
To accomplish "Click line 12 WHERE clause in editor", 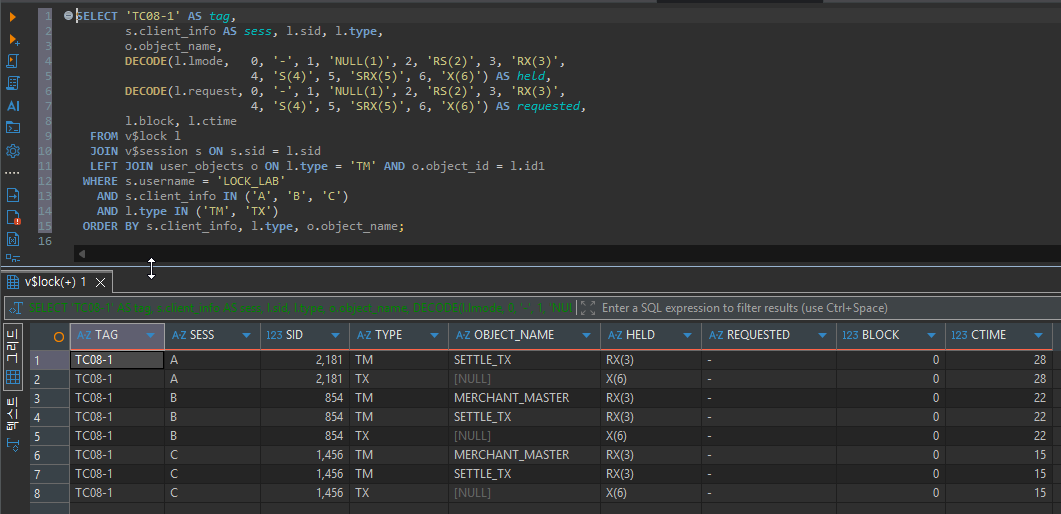I will pyautogui.click(x=184, y=181).
